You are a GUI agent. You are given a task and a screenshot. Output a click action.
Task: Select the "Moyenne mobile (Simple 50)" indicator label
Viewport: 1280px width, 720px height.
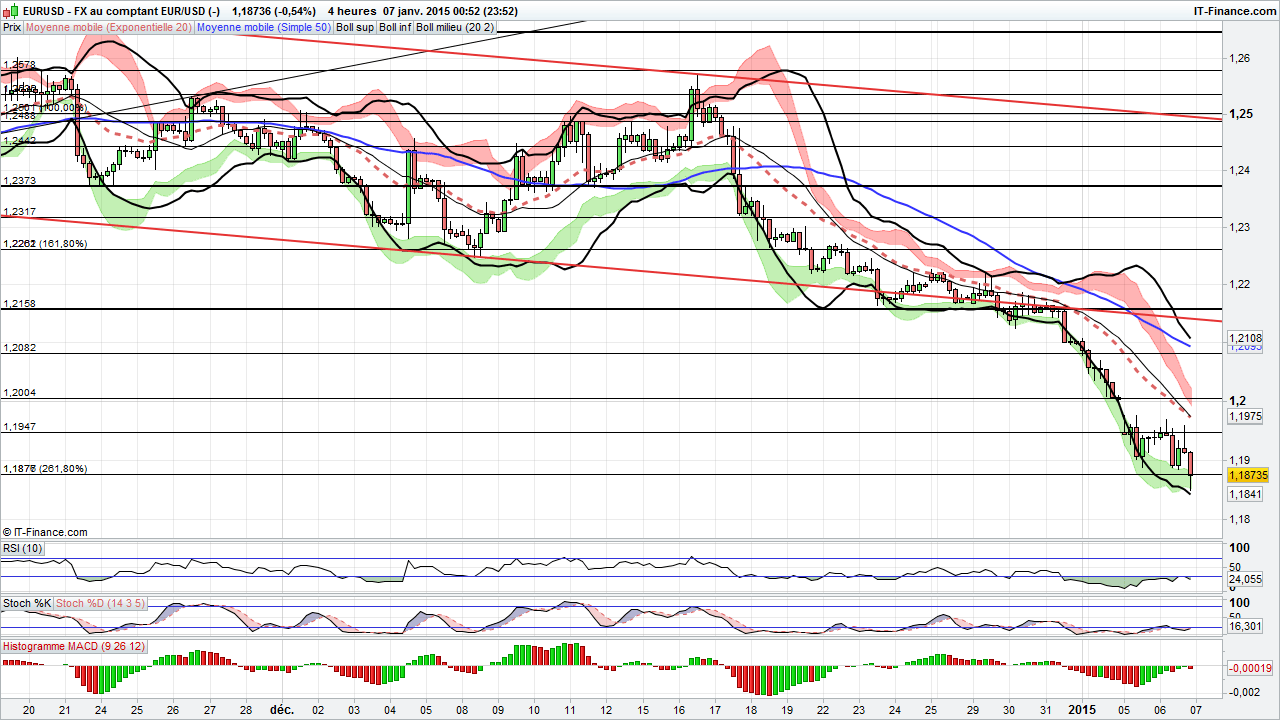(x=265, y=27)
